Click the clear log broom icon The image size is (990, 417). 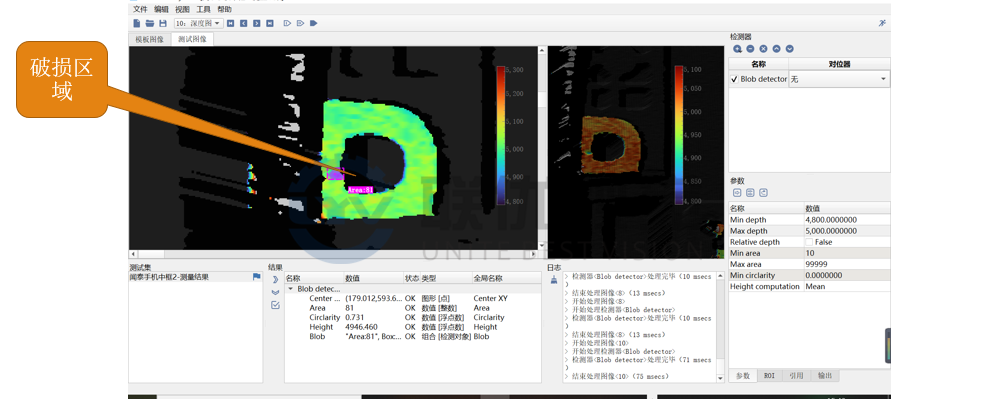click(554, 280)
